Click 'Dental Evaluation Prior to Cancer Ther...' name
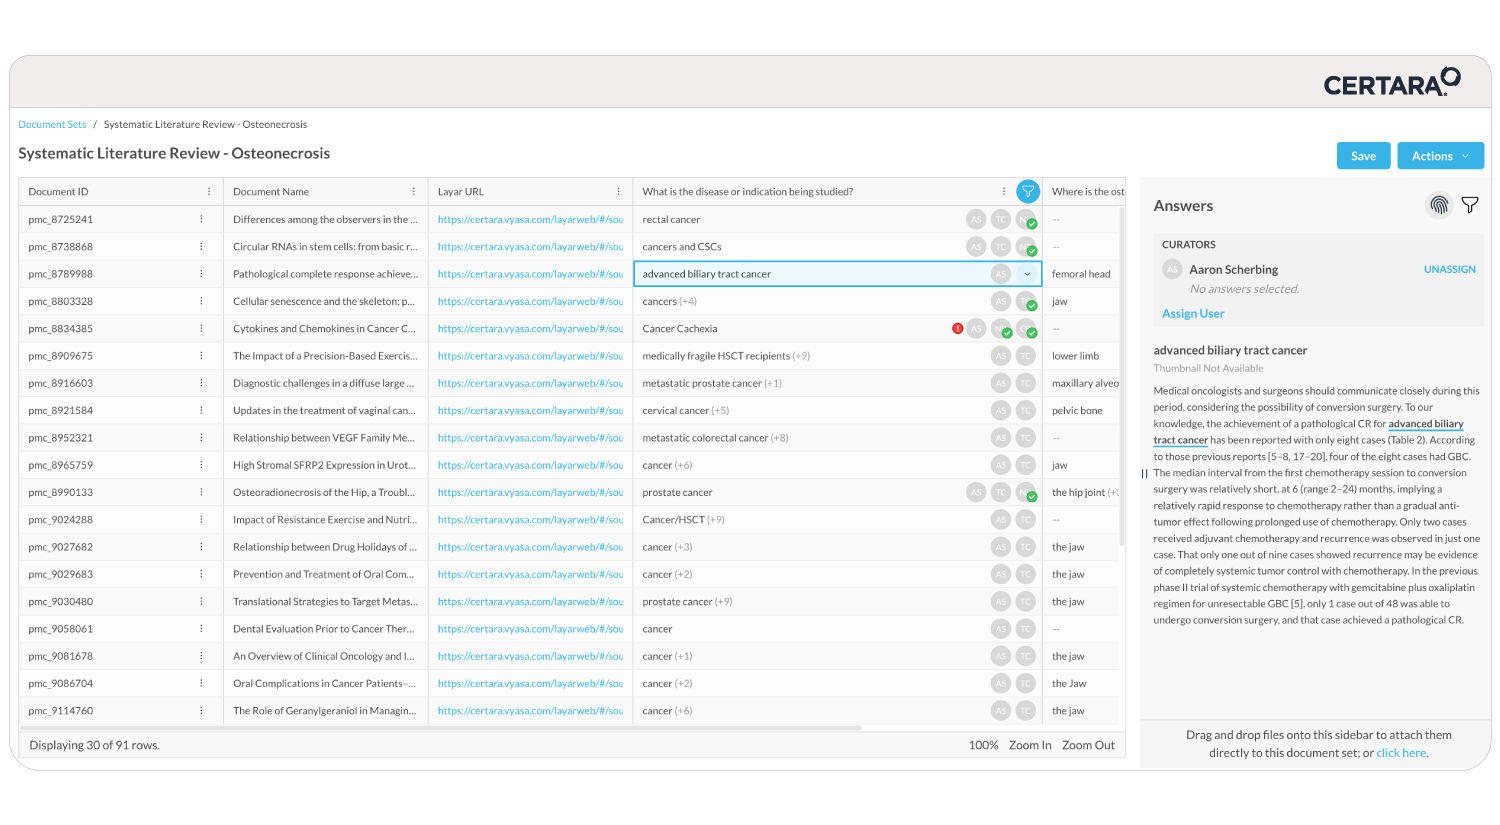 click(323, 629)
